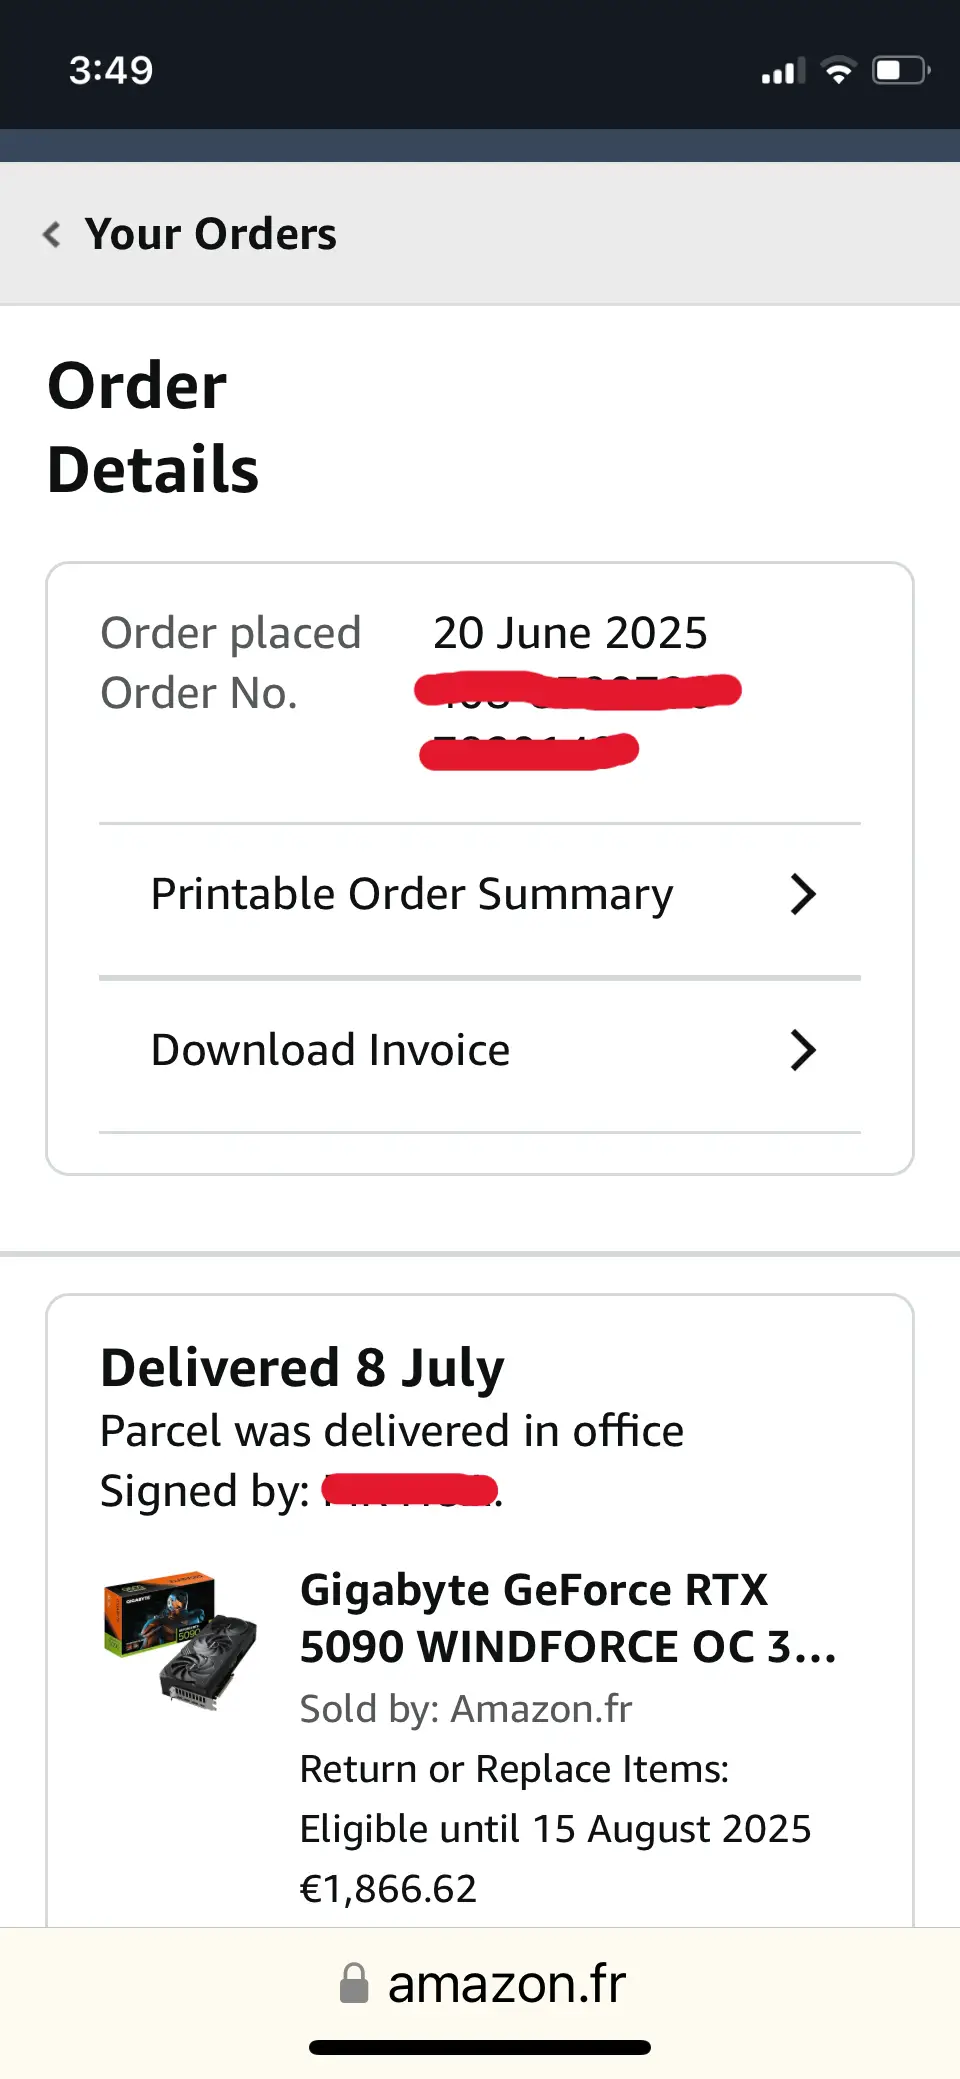Tap the Return or Replace Items text

pos(515,1770)
